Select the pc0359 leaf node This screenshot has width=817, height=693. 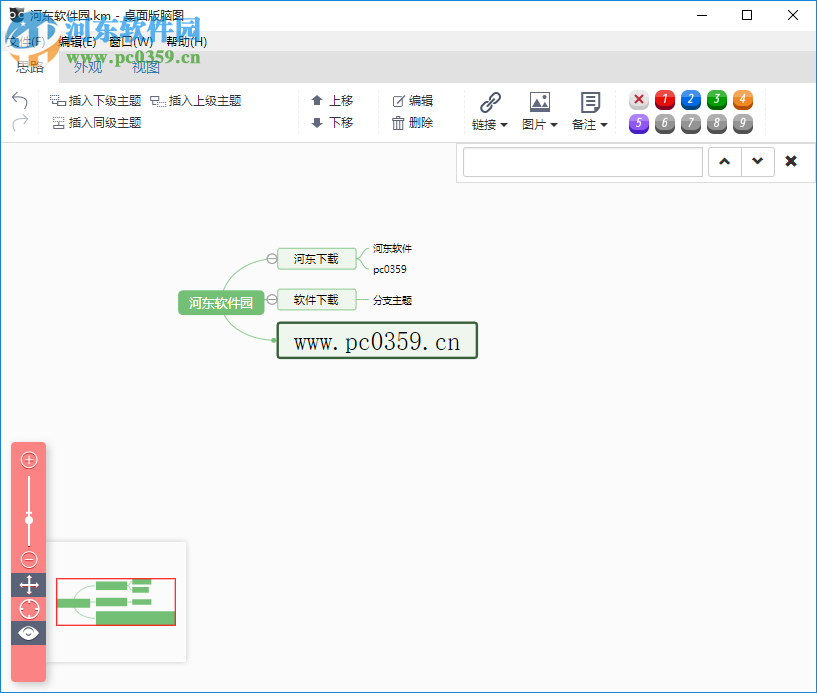click(x=390, y=269)
